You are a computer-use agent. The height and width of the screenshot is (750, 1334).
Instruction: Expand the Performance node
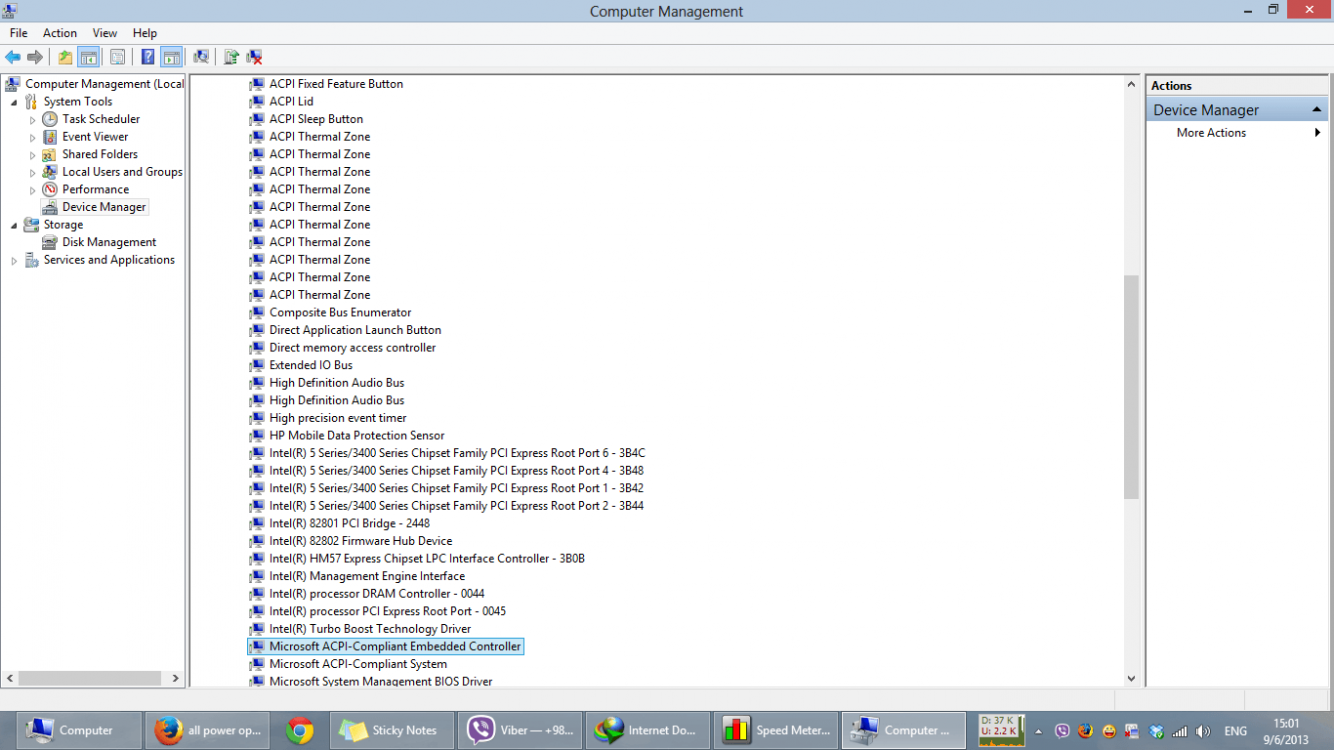pyautogui.click(x=32, y=190)
